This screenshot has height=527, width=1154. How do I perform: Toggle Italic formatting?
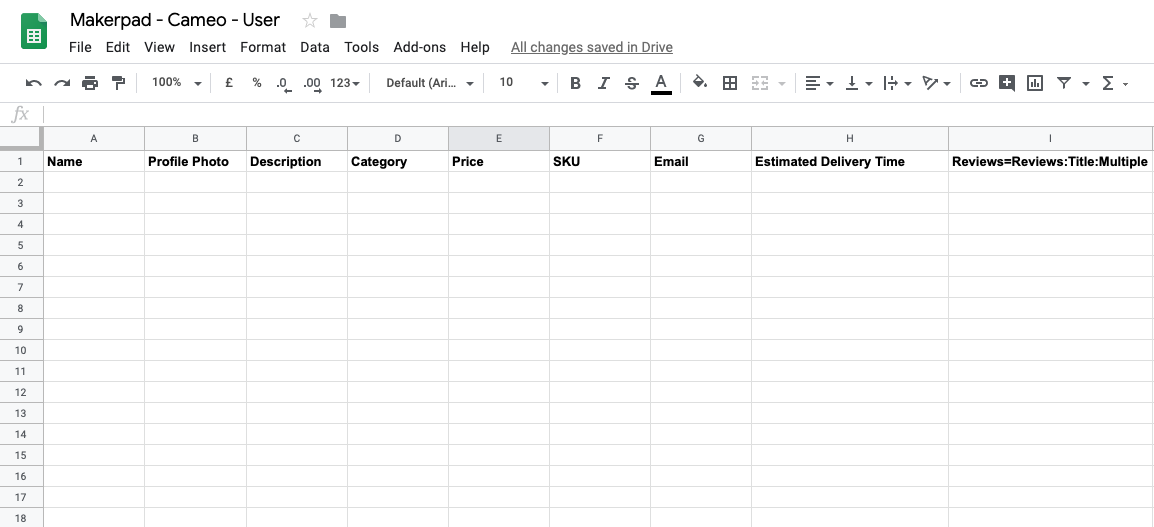(603, 83)
